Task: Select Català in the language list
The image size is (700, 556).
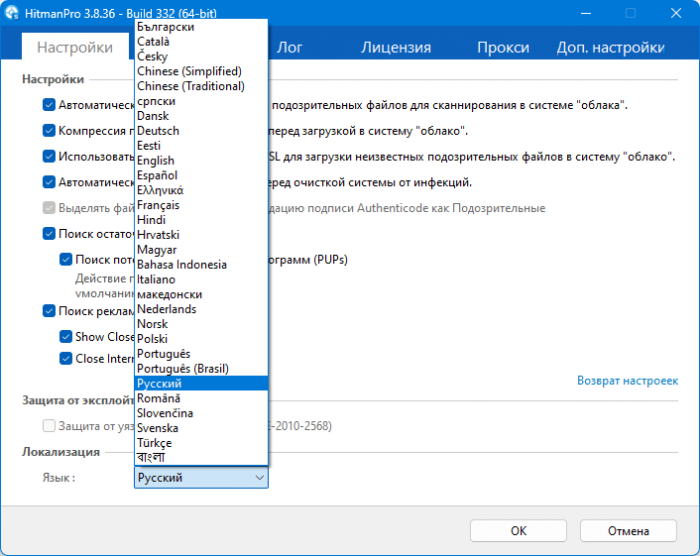Action: click(201, 42)
